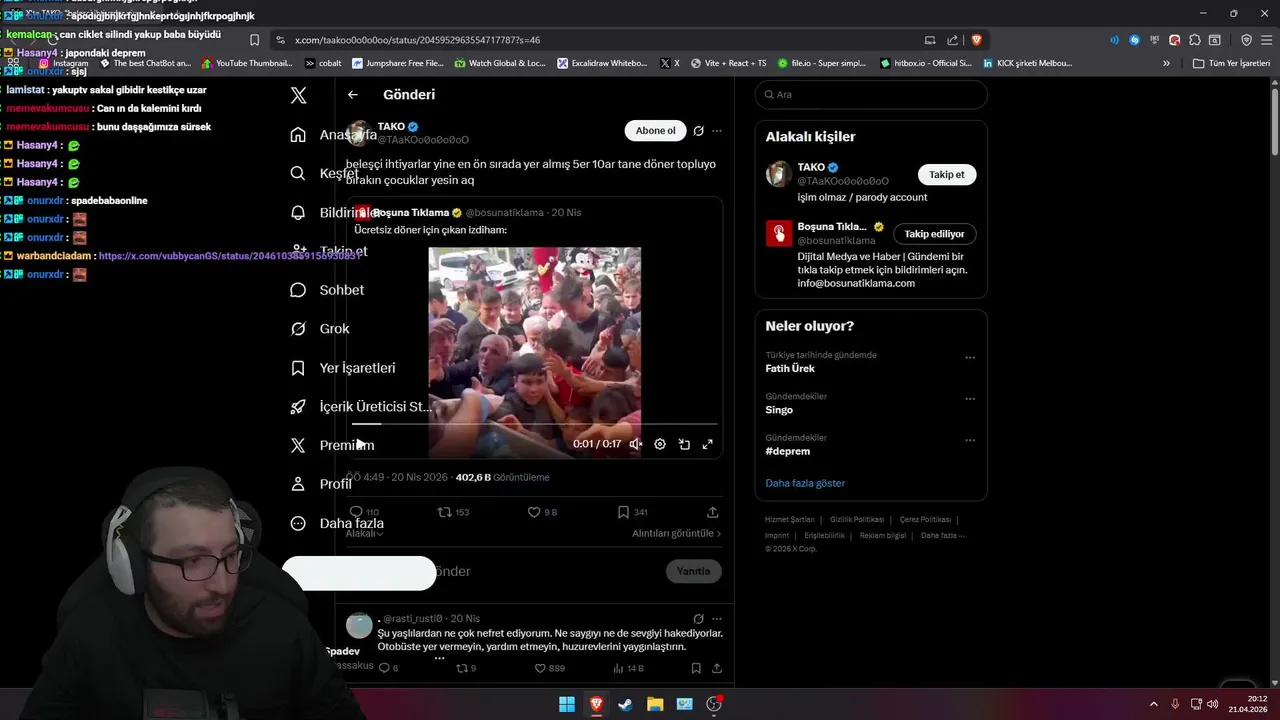Share the main tweet

coord(713,512)
